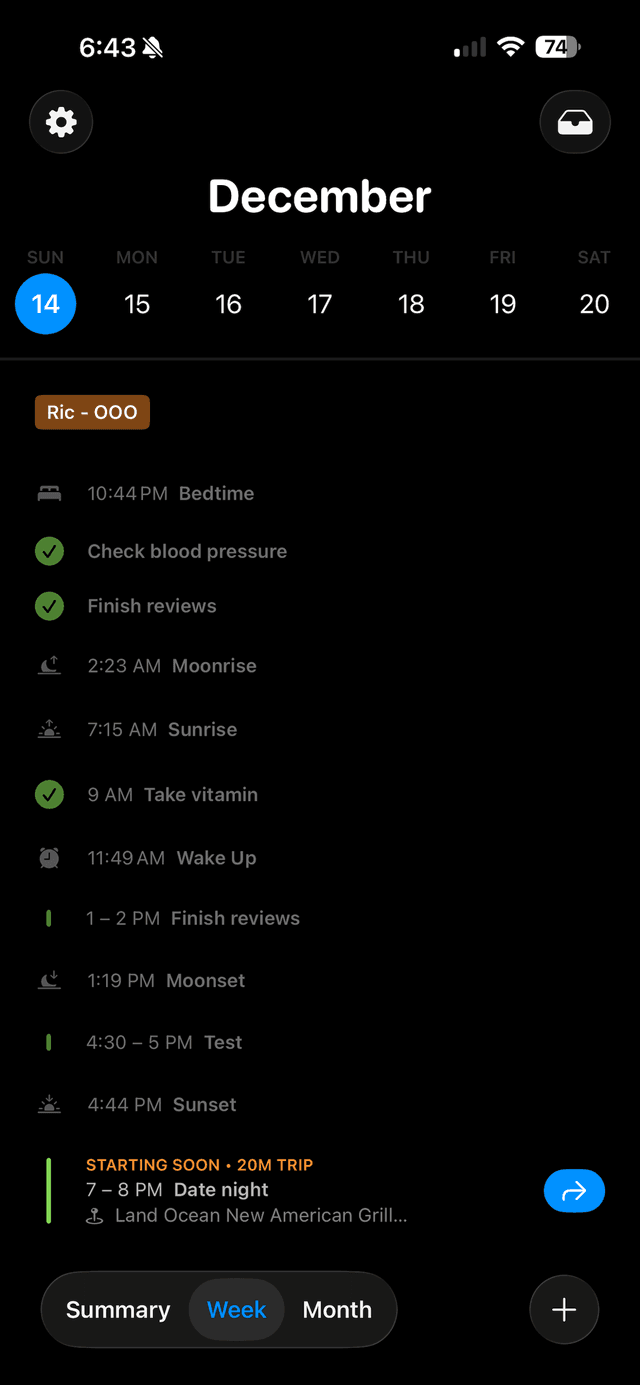Tap the sunset icon at 4:44 PM

click(x=49, y=1104)
